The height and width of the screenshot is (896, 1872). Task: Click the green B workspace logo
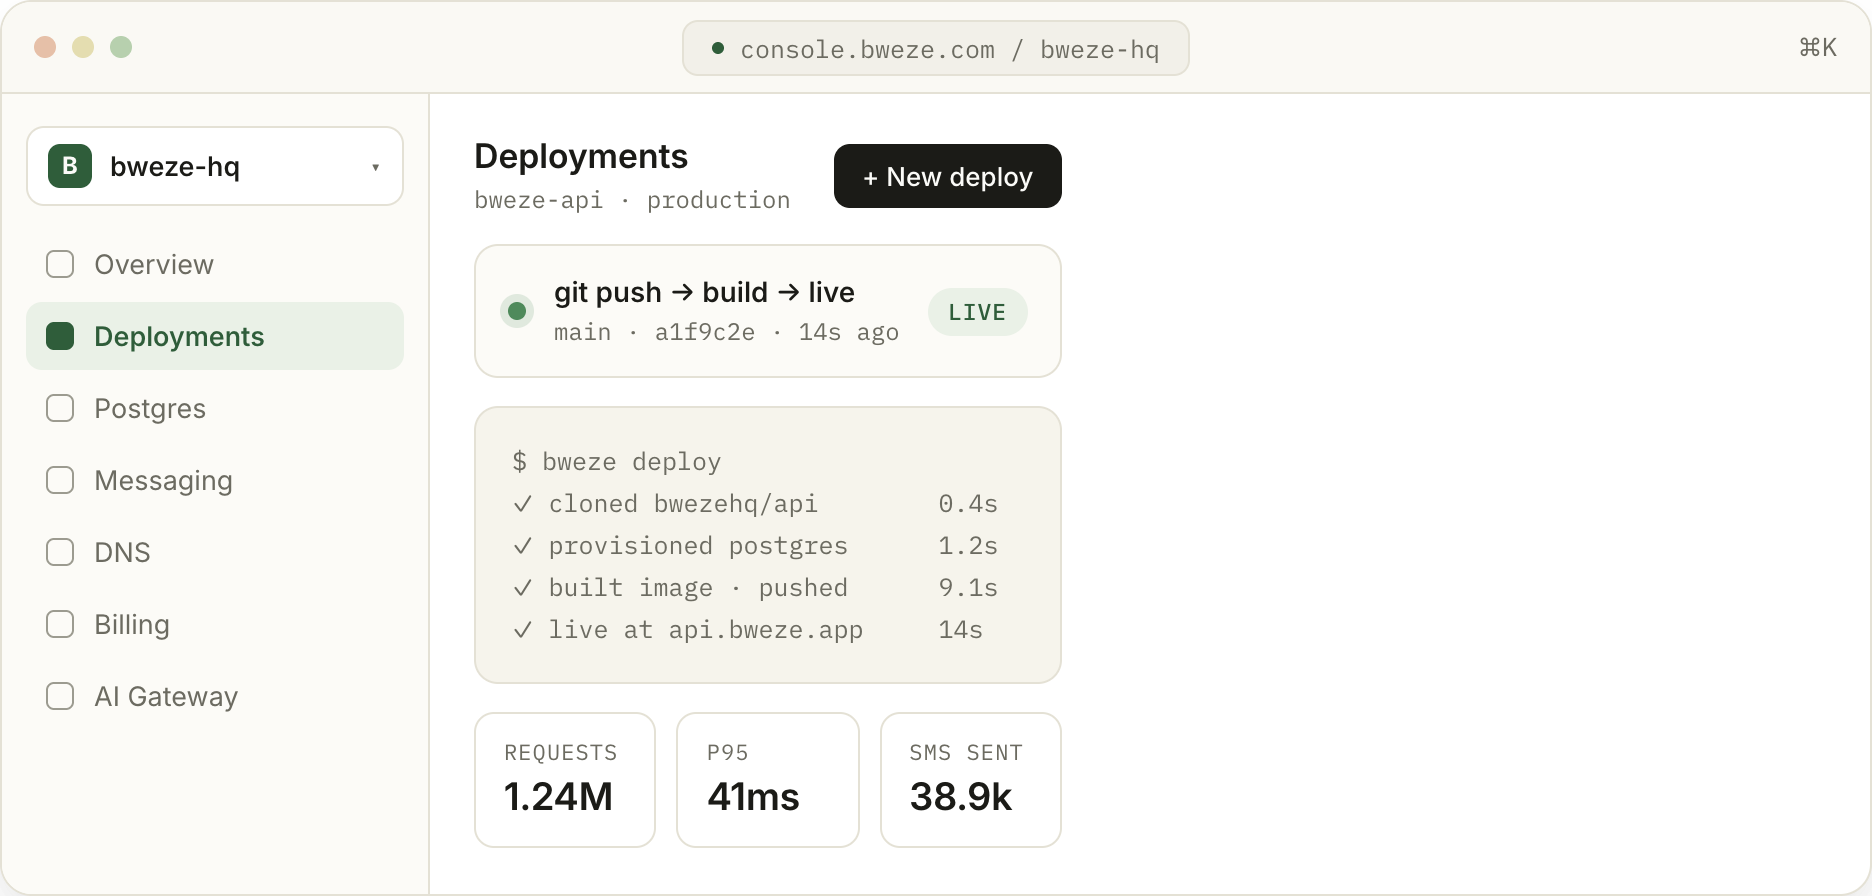click(70, 166)
